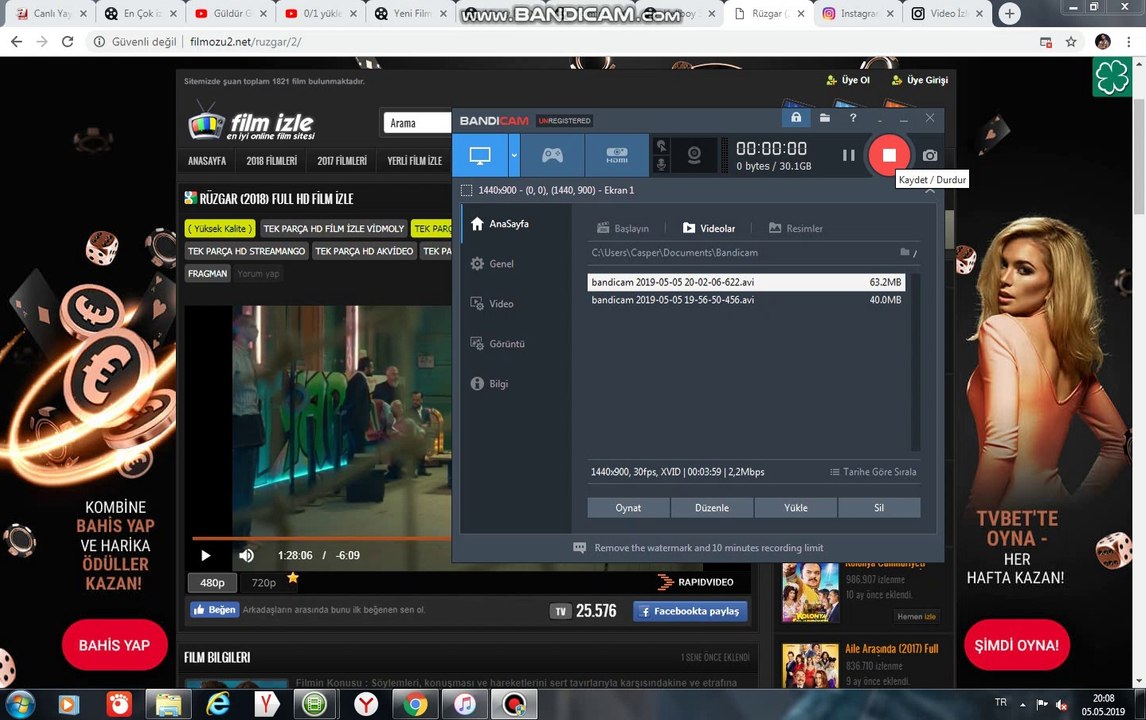Click Remove the watermark message link

pos(708,548)
